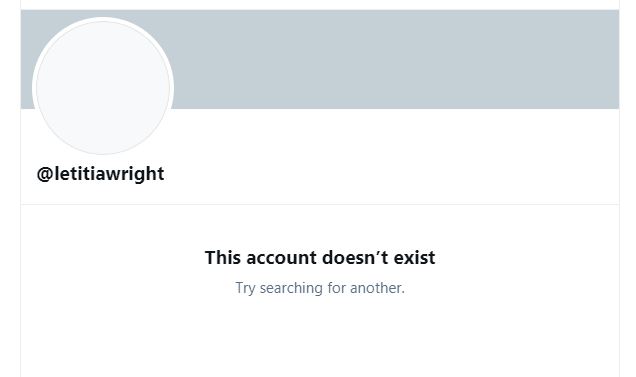The image size is (636, 377).
Task: Click the word "another." in the subtext
Action: pyautogui.click(x=377, y=288)
